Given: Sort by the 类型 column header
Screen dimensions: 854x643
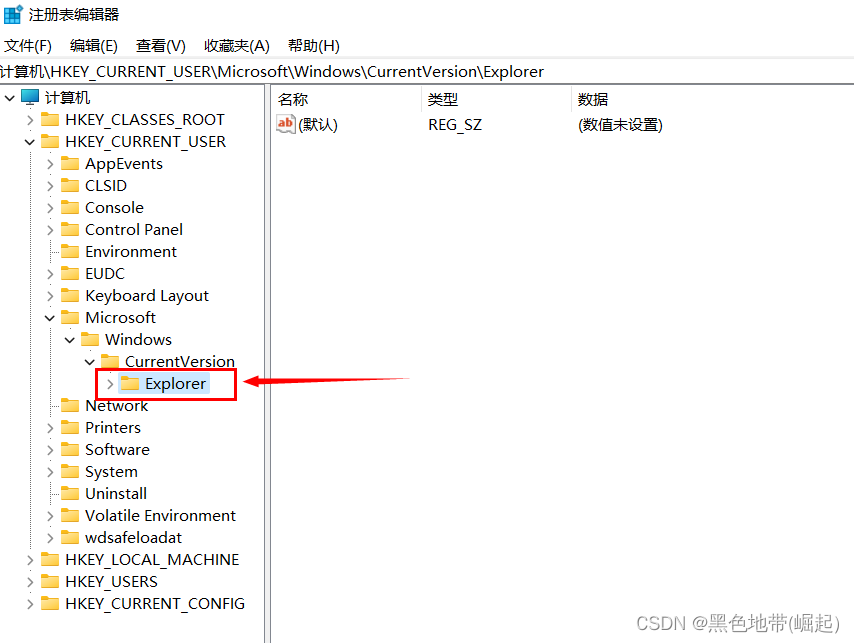Looking at the screenshot, I should point(497,100).
